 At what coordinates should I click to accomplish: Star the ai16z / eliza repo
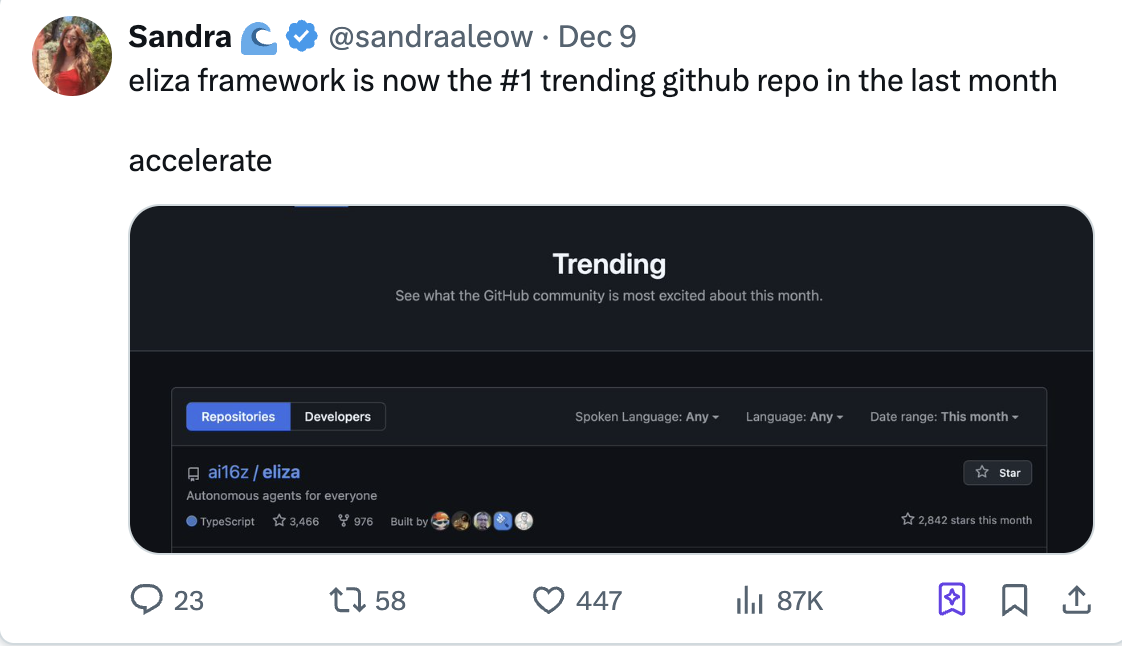[997, 473]
